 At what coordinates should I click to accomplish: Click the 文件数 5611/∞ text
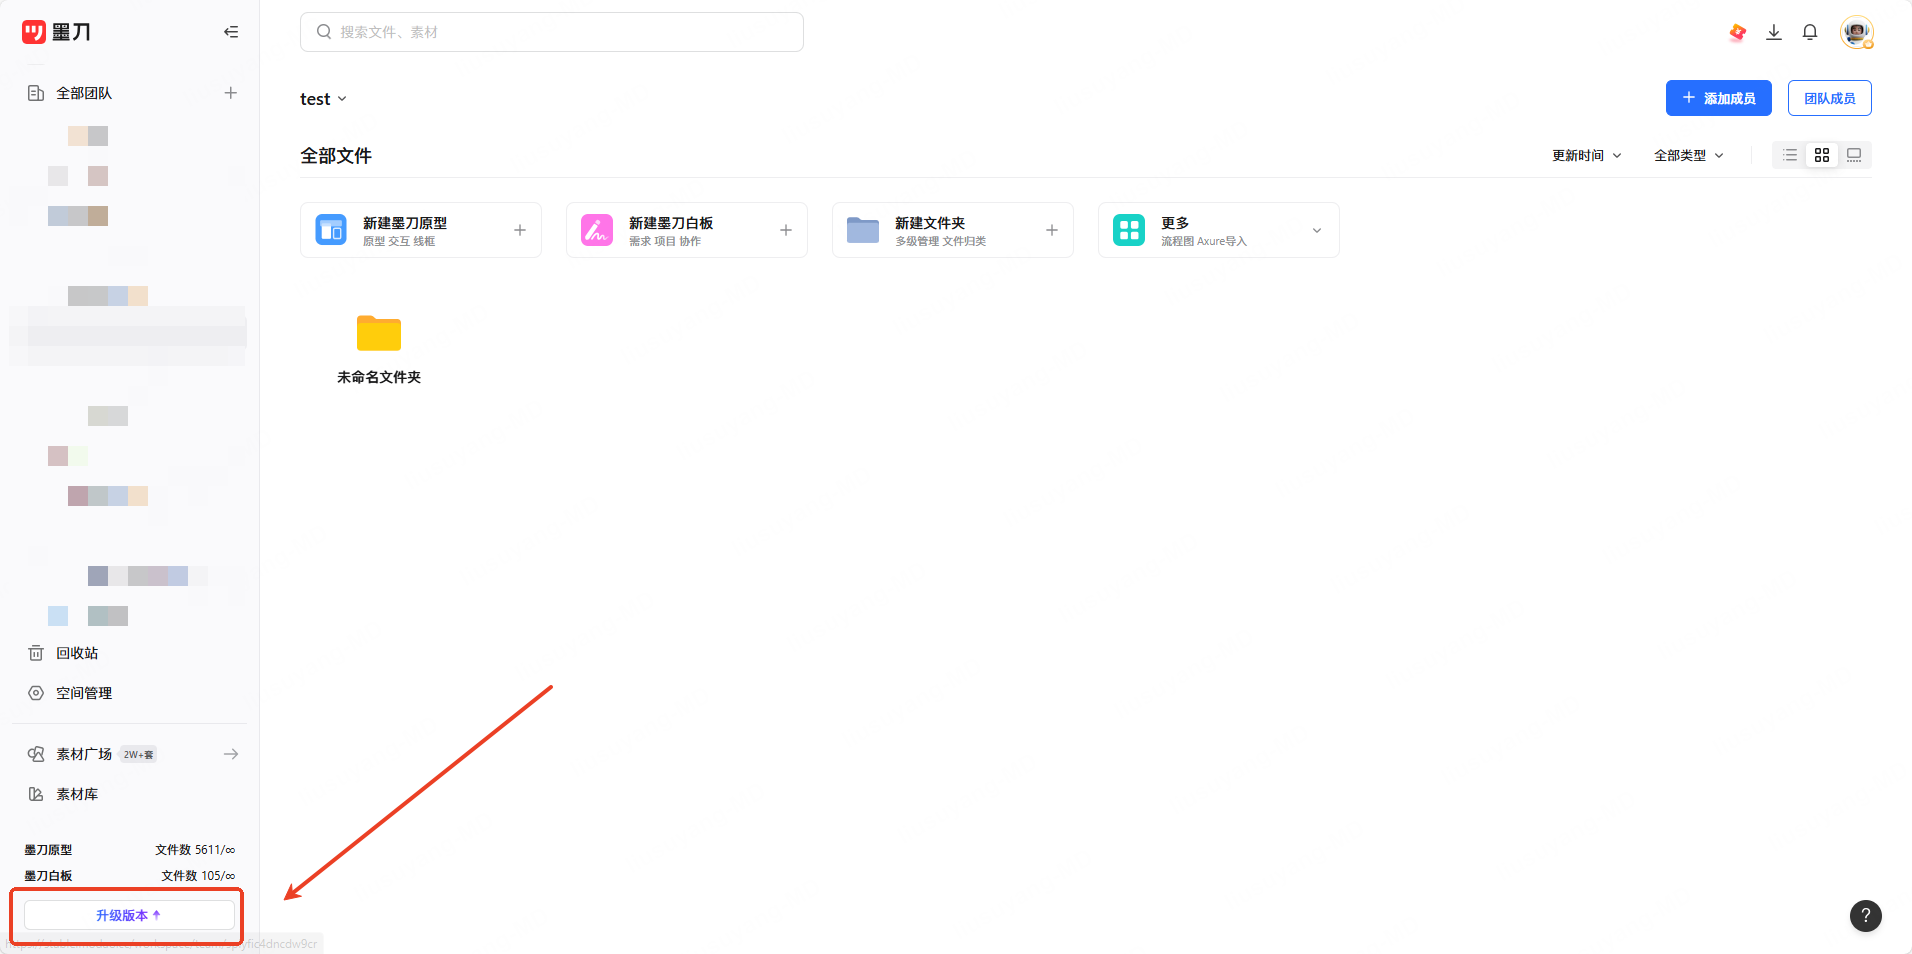pos(195,850)
